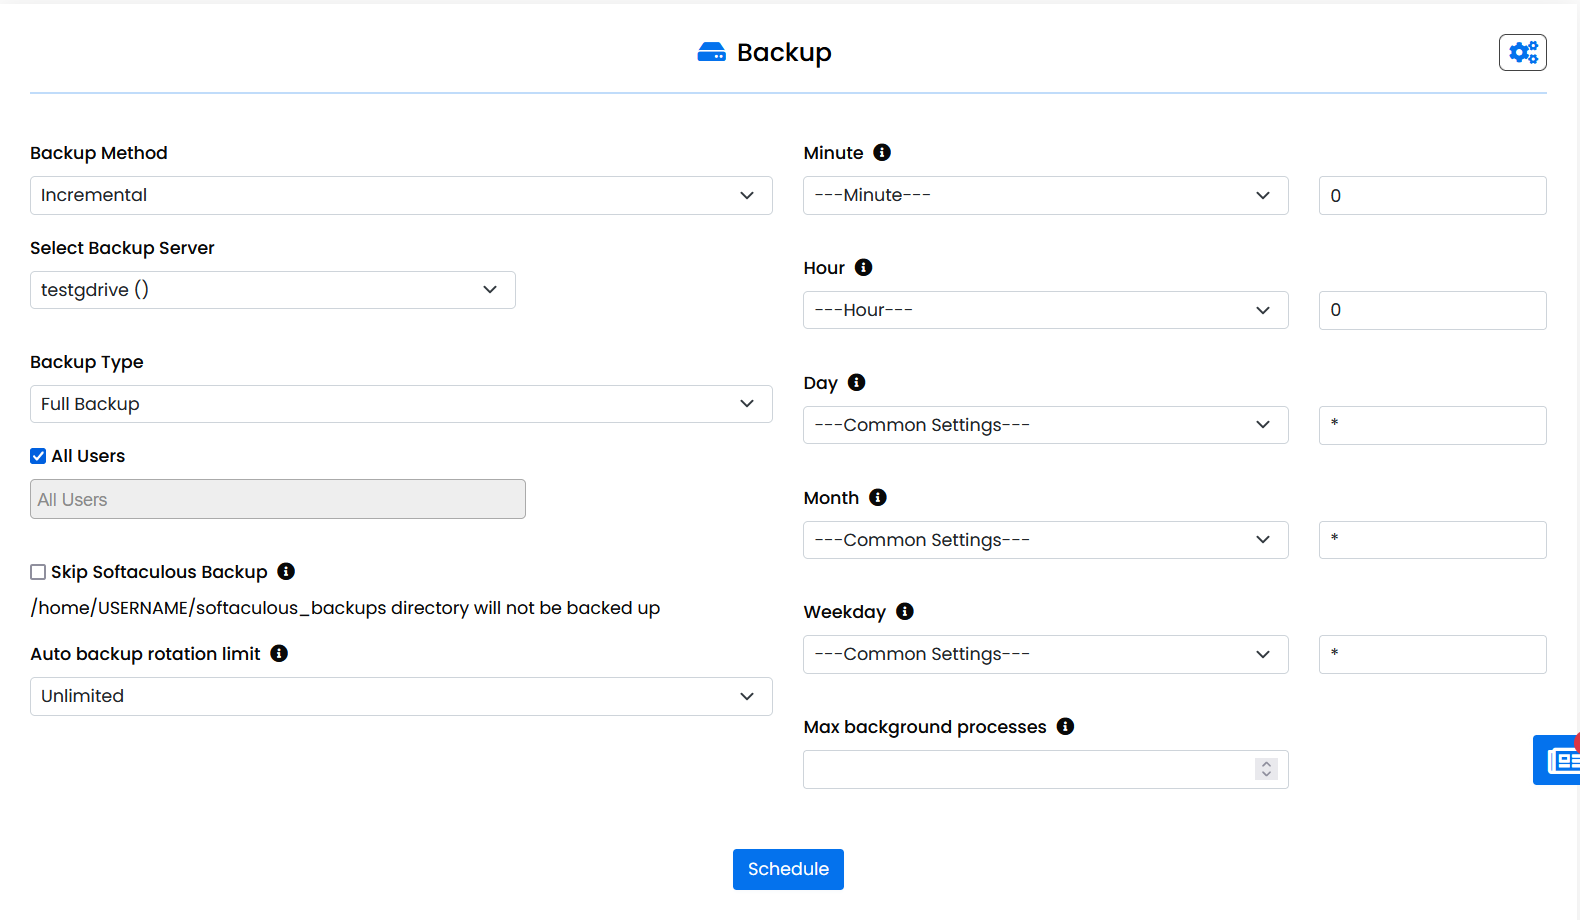Show info for Max background processes
Screen dimensions: 1580x920
pyautogui.click(x=1065, y=727)
